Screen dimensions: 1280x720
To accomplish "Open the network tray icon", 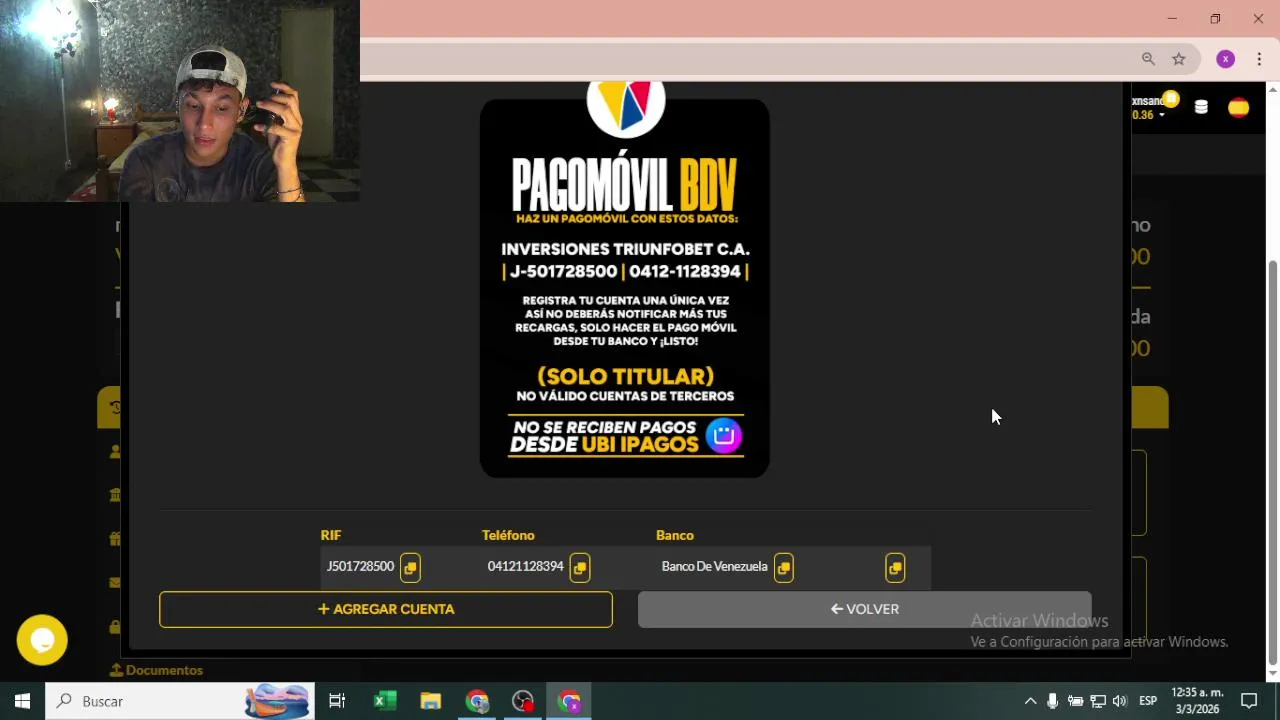I will [x=1098, y=701].
